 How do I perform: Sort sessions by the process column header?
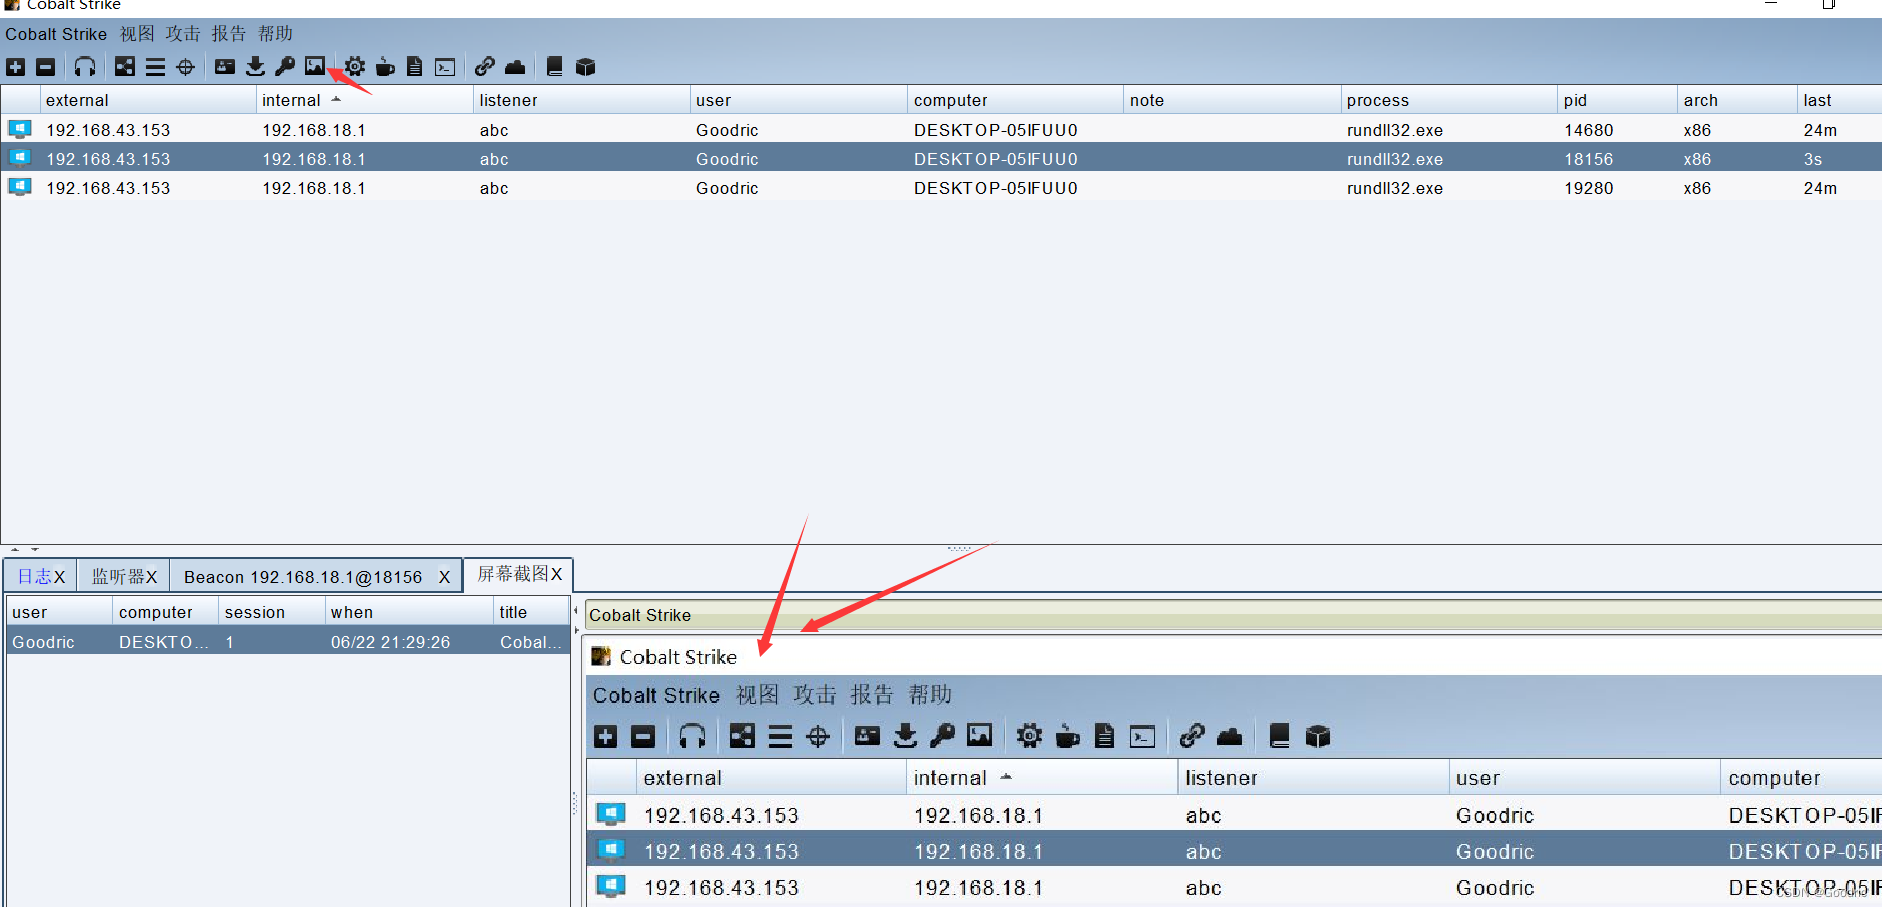1449,100
